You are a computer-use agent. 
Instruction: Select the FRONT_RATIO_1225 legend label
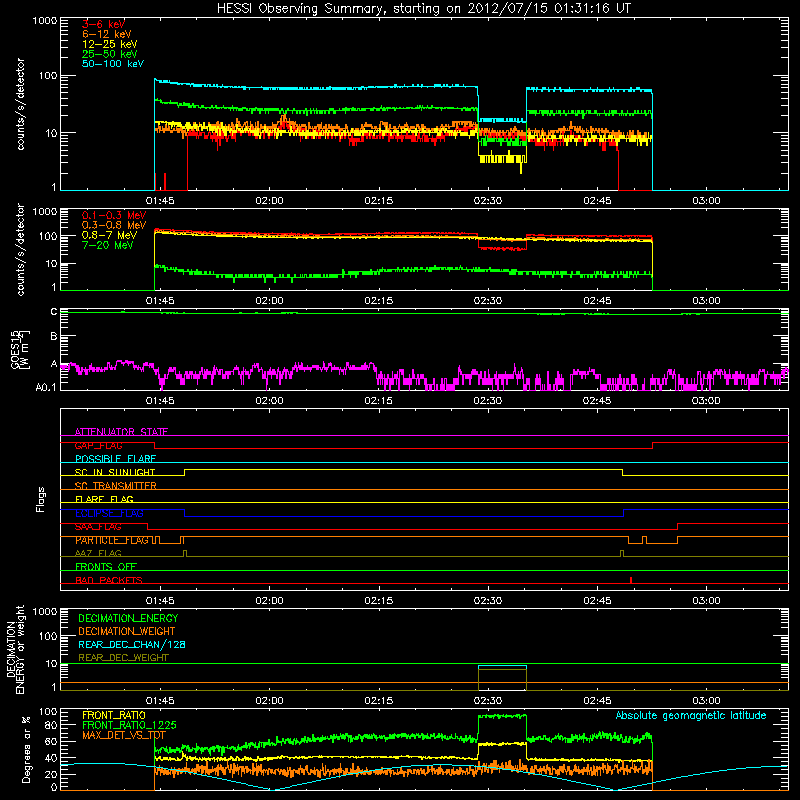coord(129,725)
